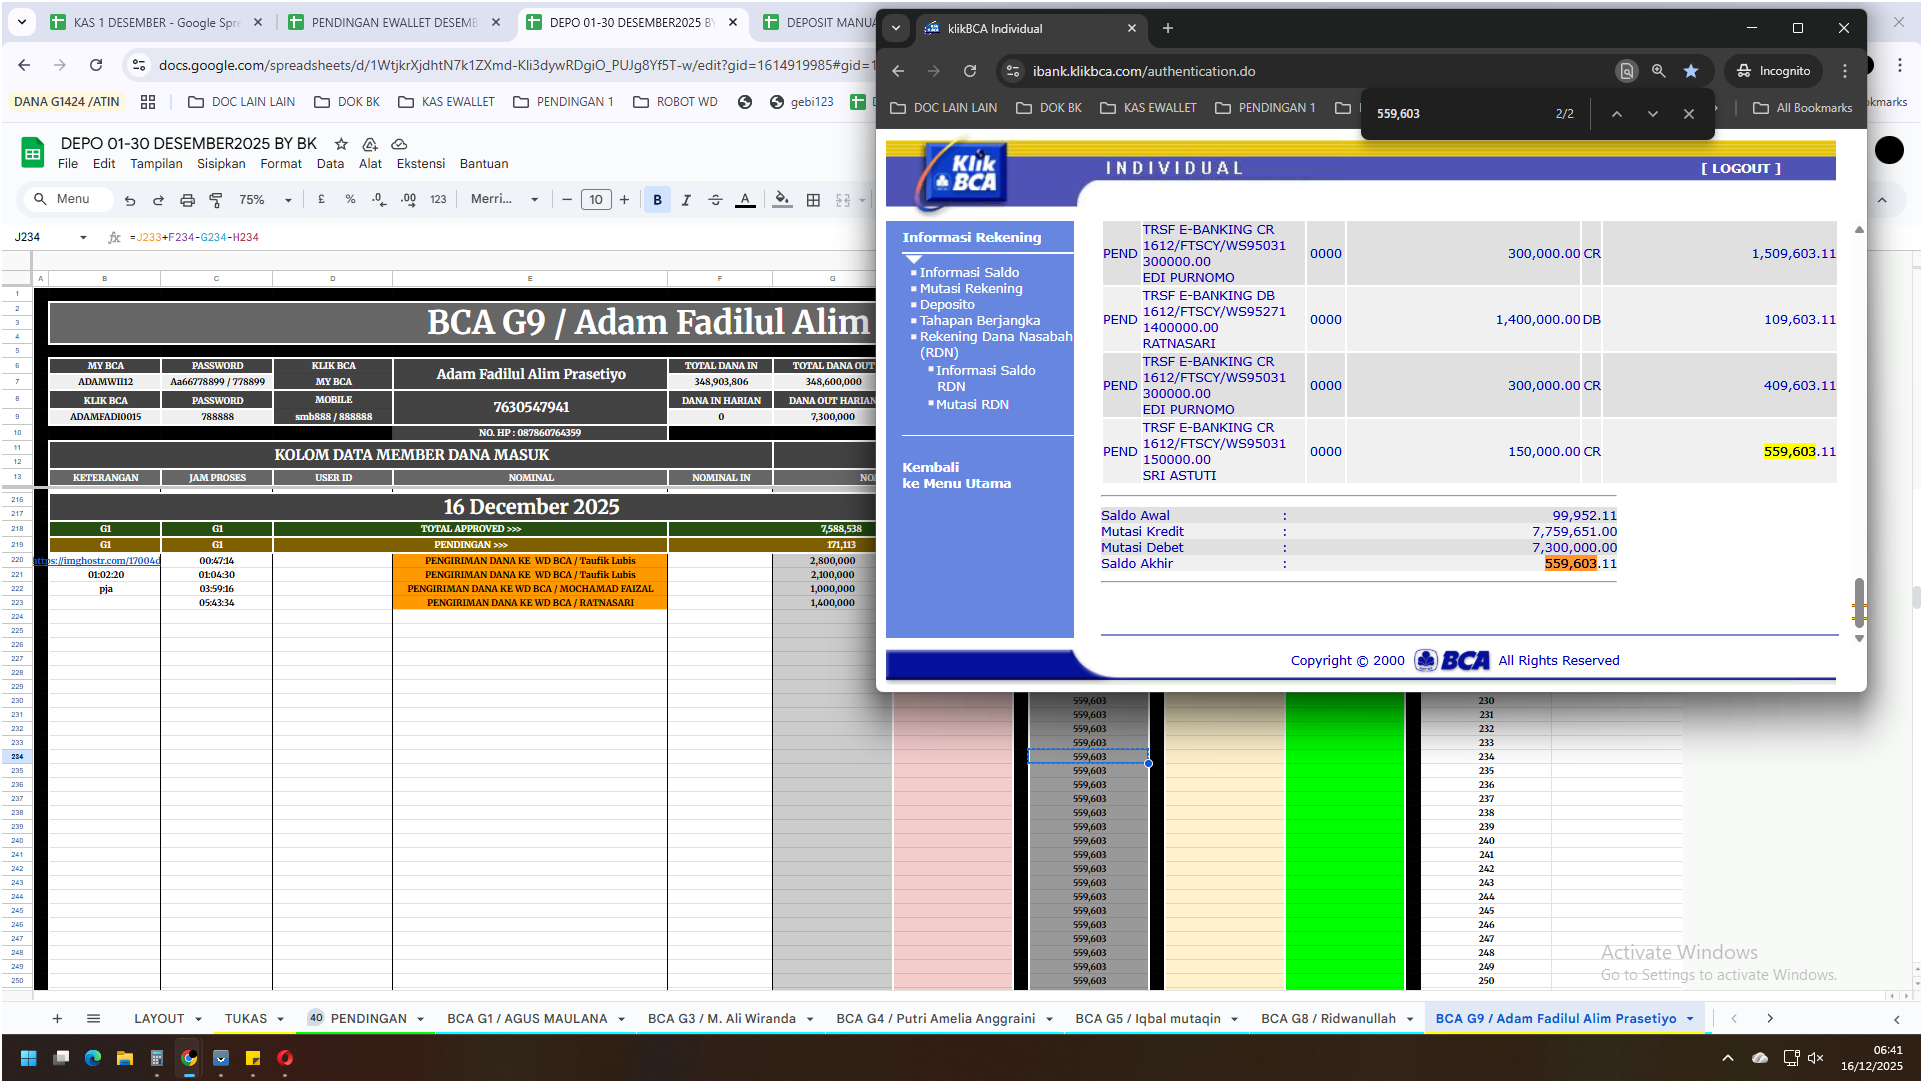
Task: Switch to BCA G5 / Iqbal mutaqin sheet tab
Action: (x=1147, y=1018)
